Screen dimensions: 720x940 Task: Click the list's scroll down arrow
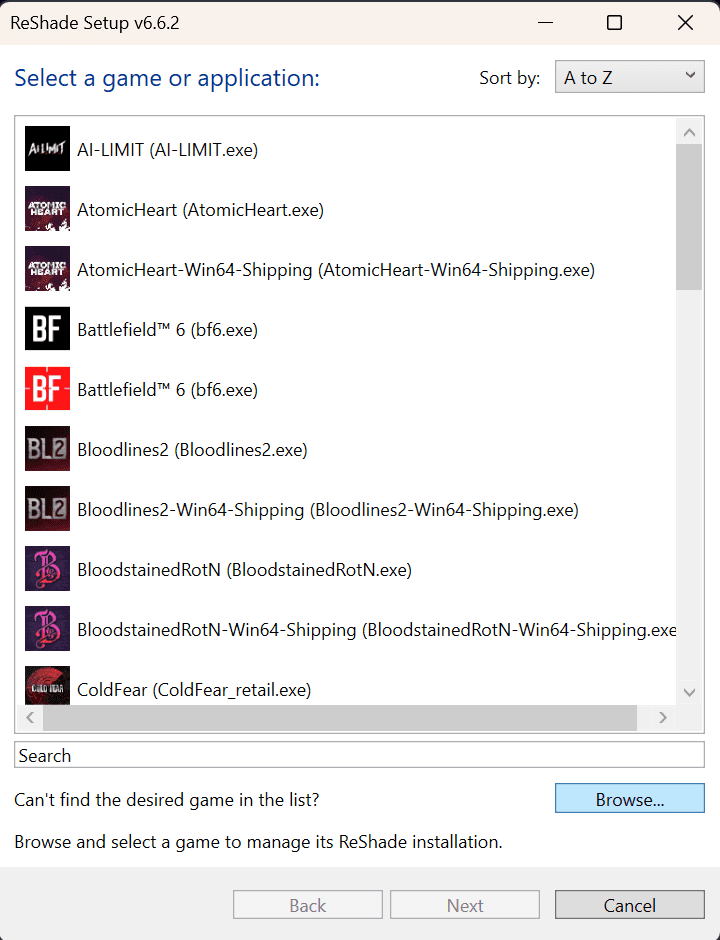[x=689, y=692]
